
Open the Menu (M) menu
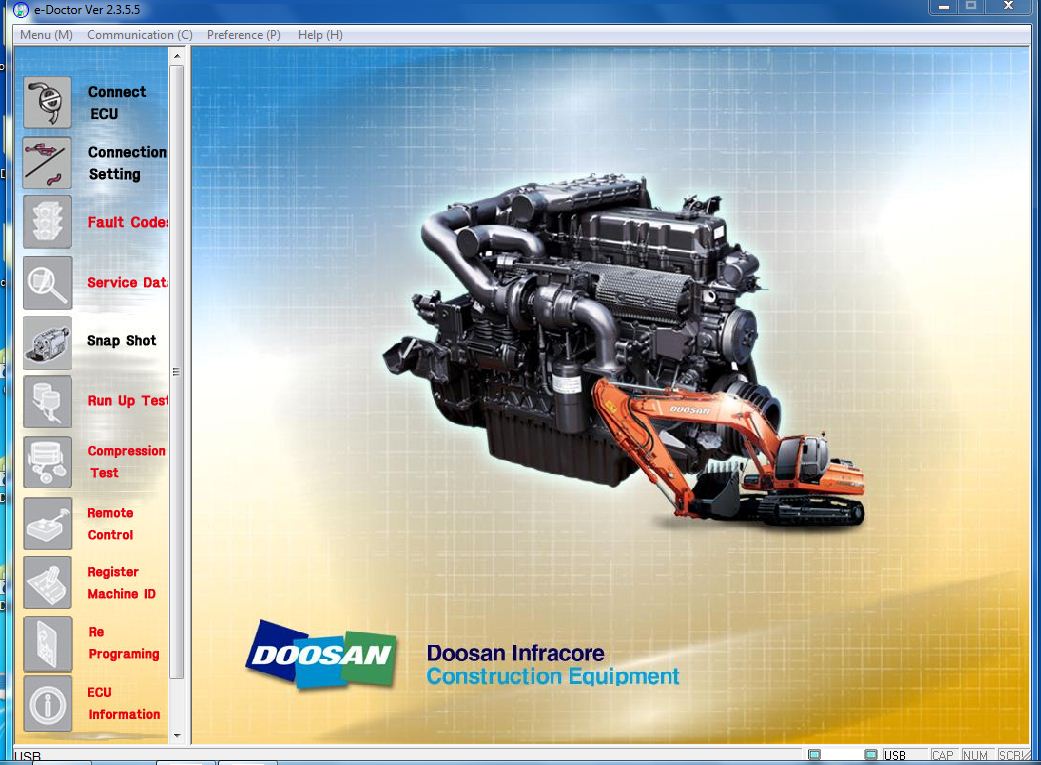pyautogui.click(x=46, y=35)
